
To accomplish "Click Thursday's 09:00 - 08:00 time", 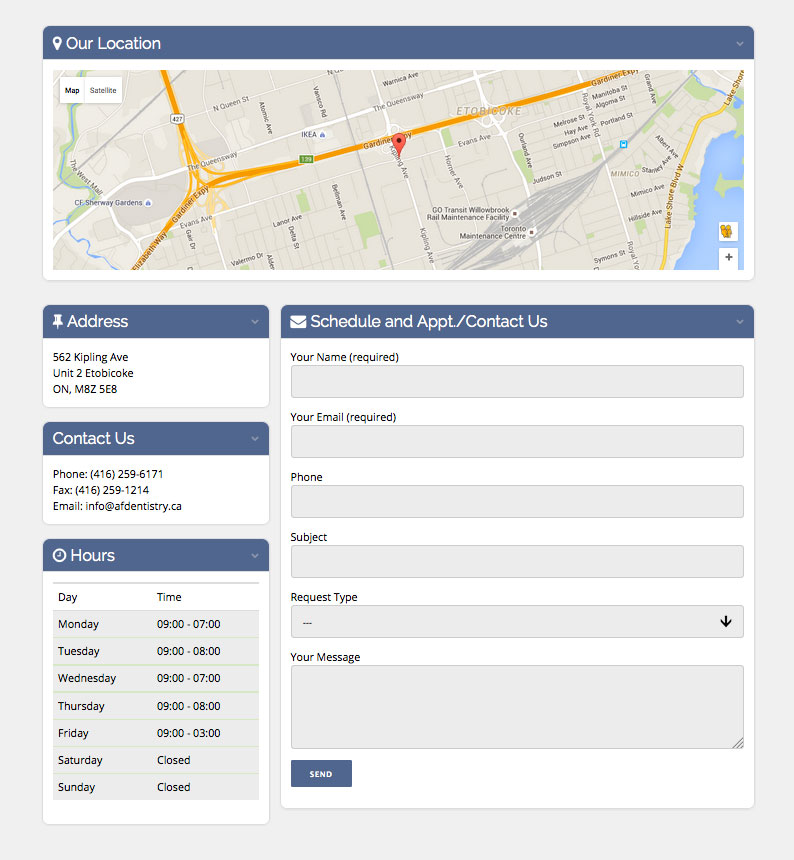I will point(189,706).
